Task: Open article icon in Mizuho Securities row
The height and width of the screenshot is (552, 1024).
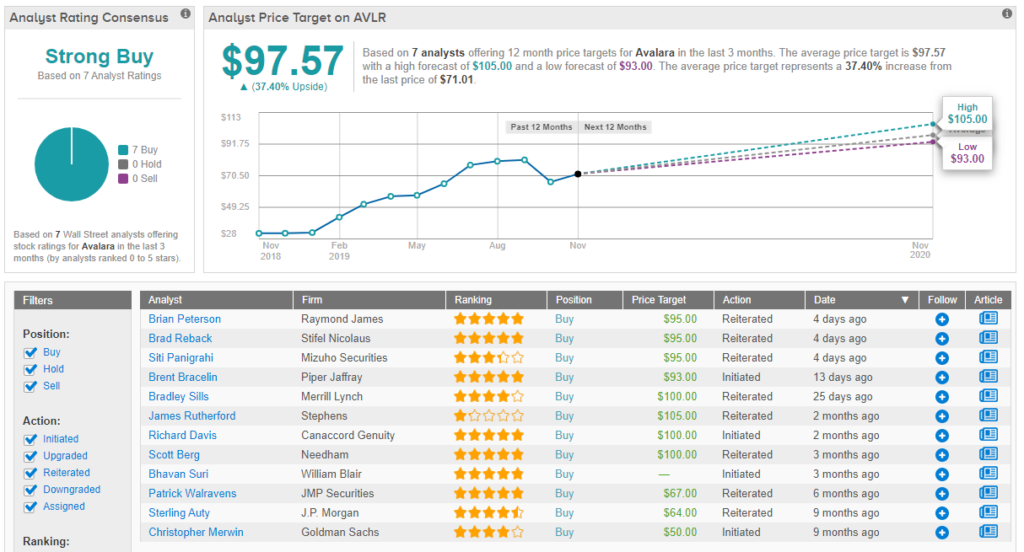Action: [988, 357]
